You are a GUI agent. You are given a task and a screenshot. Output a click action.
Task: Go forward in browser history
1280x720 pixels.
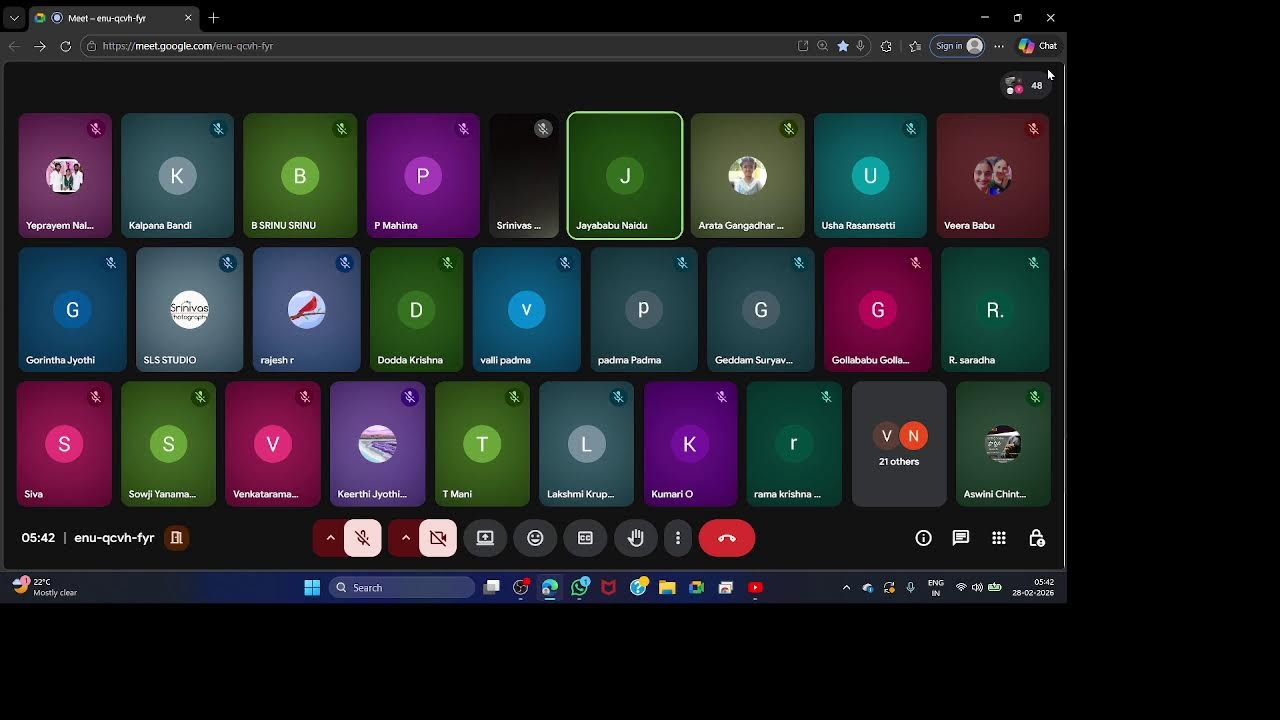click(x=40, y=46)
